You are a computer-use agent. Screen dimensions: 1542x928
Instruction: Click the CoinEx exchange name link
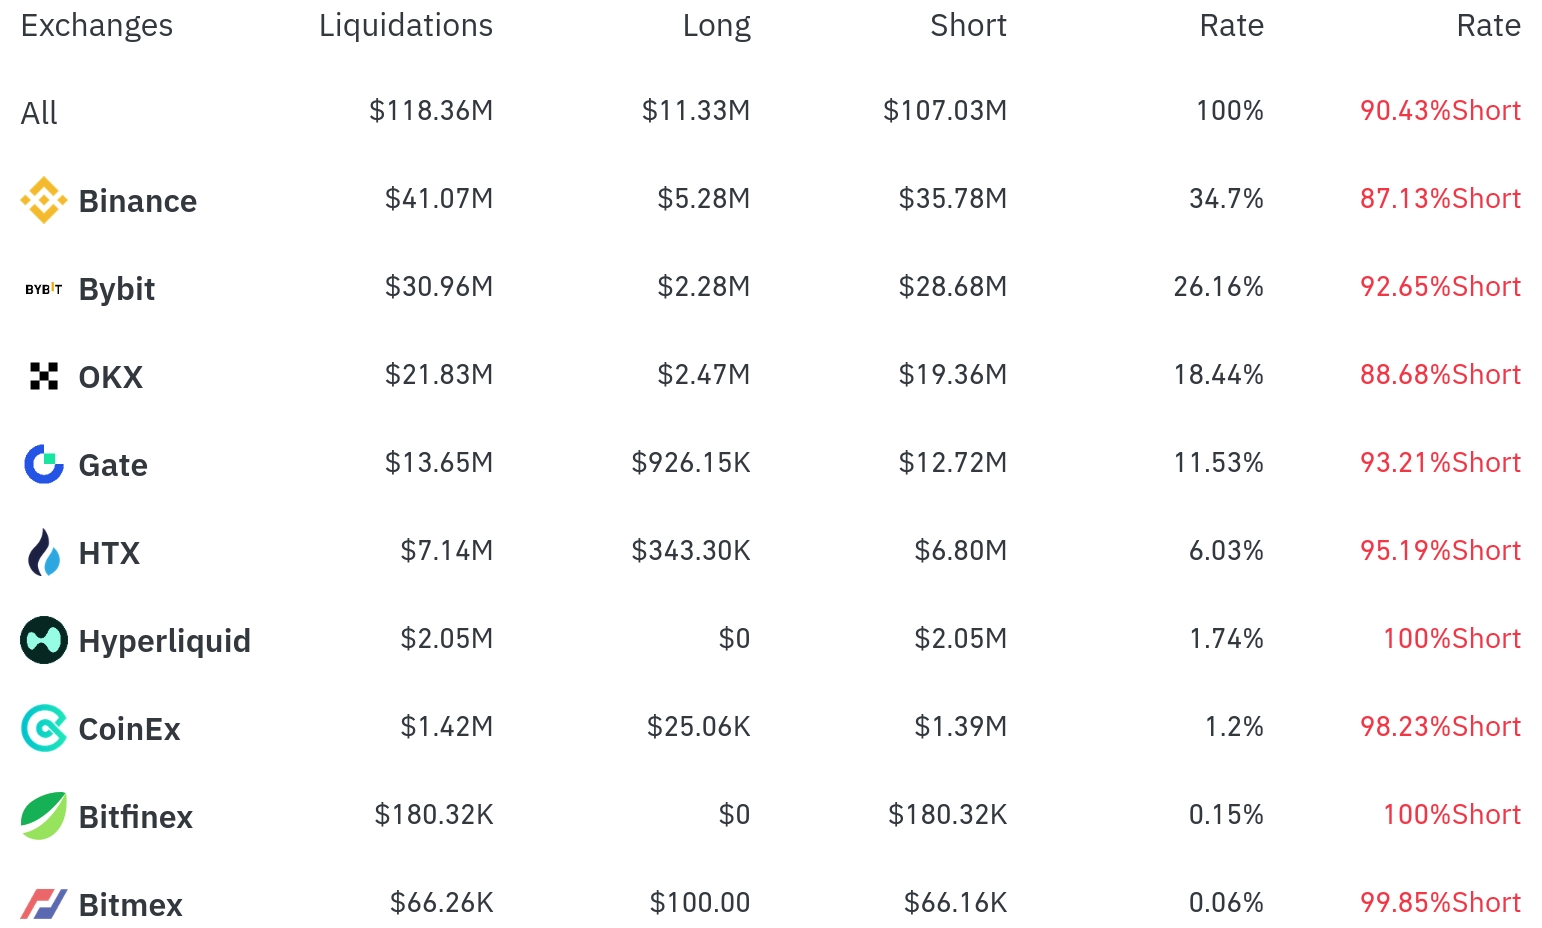(130, 729)
